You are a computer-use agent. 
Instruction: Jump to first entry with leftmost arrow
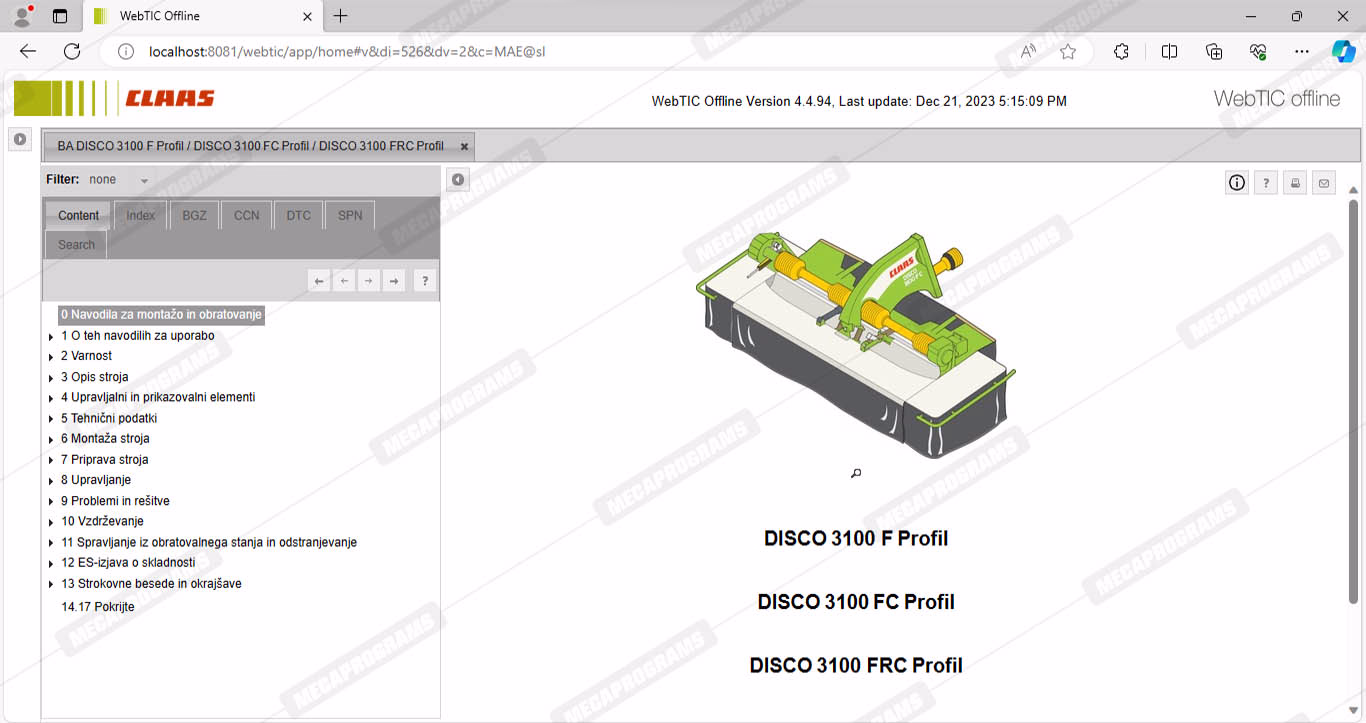(319, 282)
